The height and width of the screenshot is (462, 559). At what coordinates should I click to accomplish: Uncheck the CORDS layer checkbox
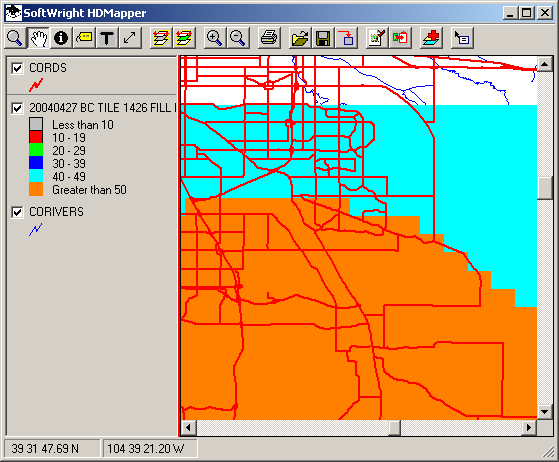point(17,68)
